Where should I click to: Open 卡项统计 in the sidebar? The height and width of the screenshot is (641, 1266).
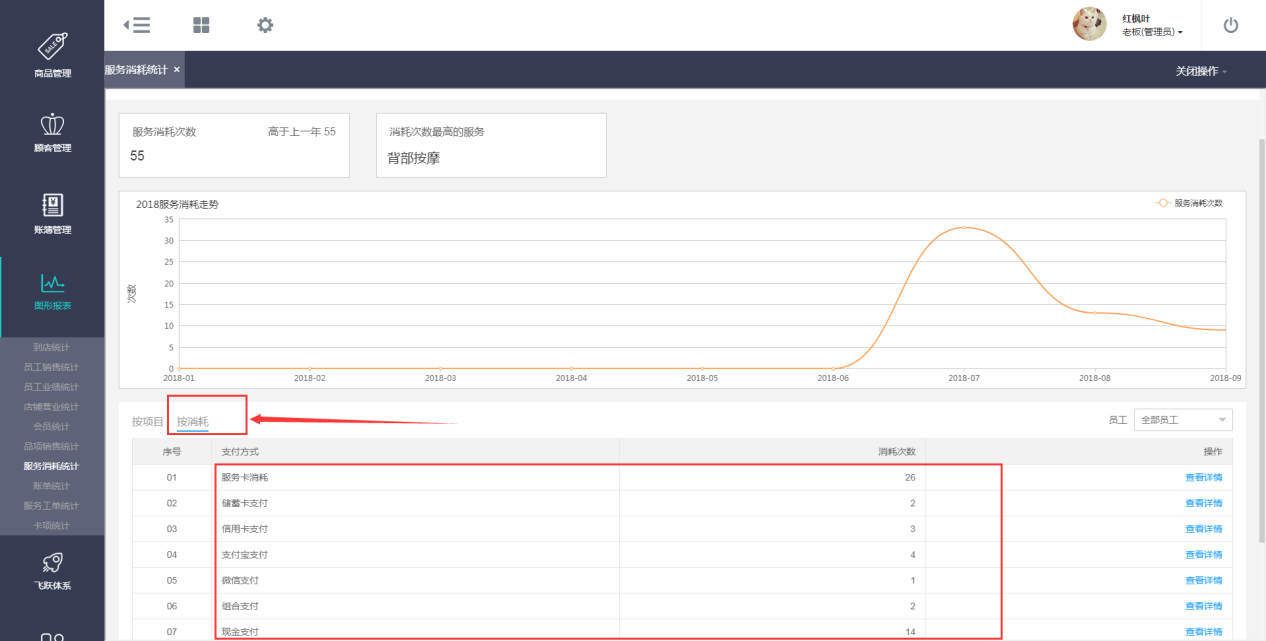tap(51, 525)
